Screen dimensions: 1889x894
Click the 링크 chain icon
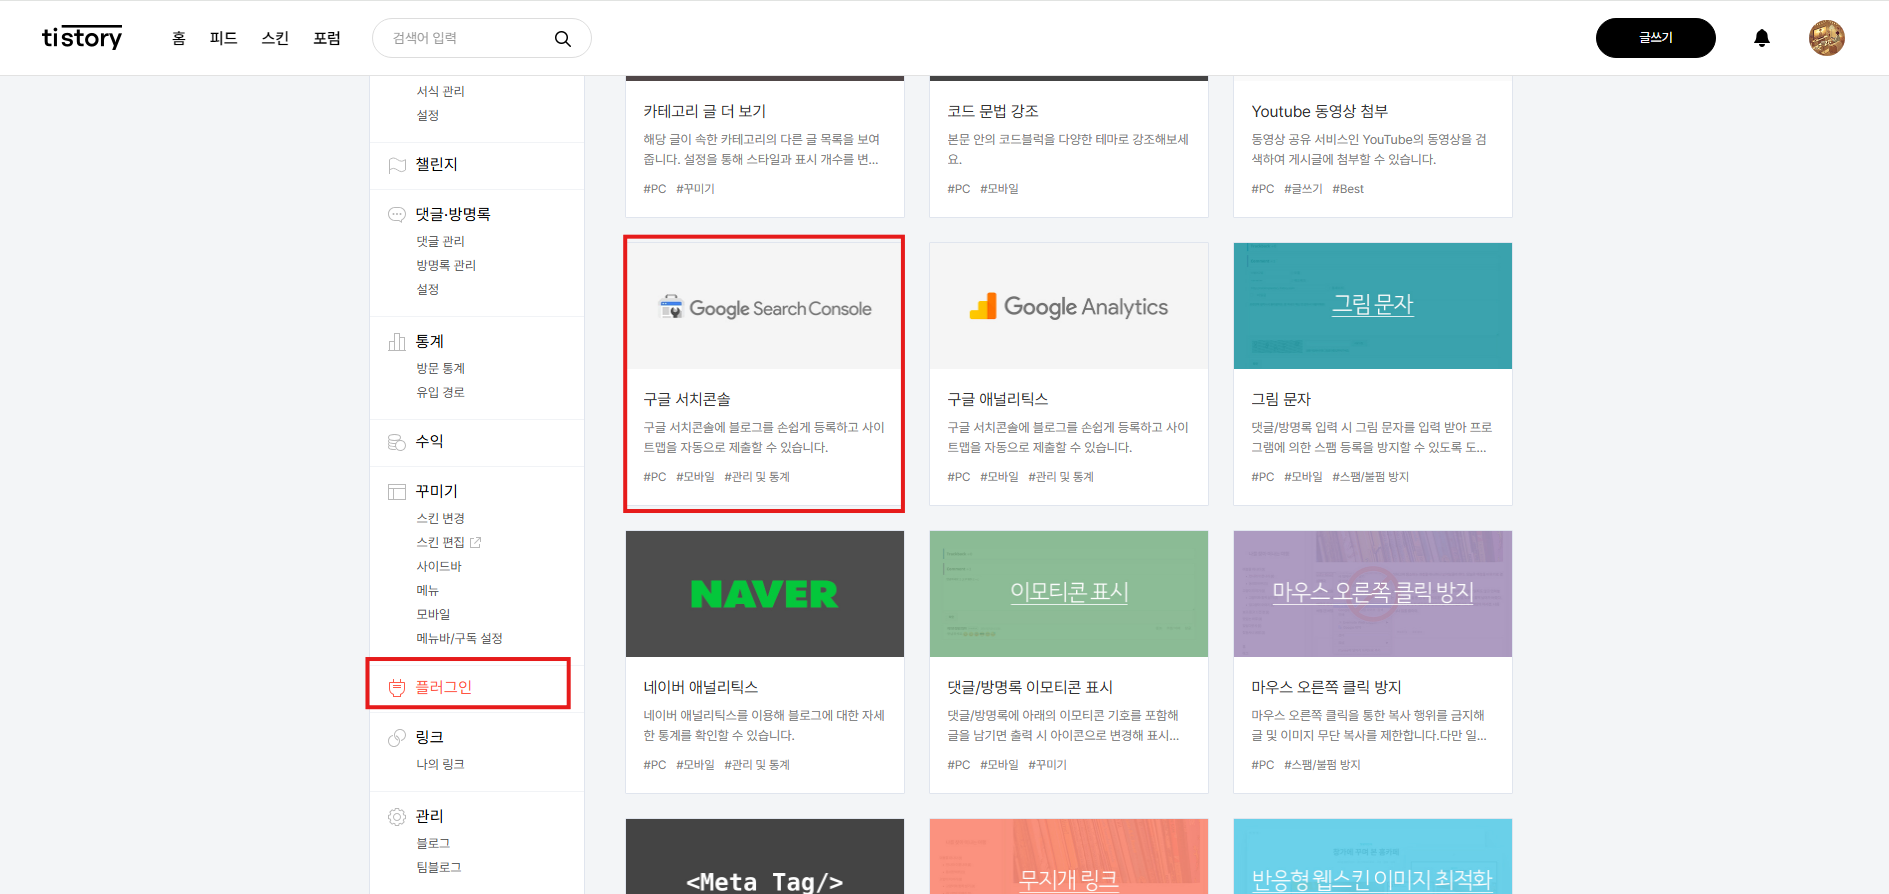tap(397, 738)
